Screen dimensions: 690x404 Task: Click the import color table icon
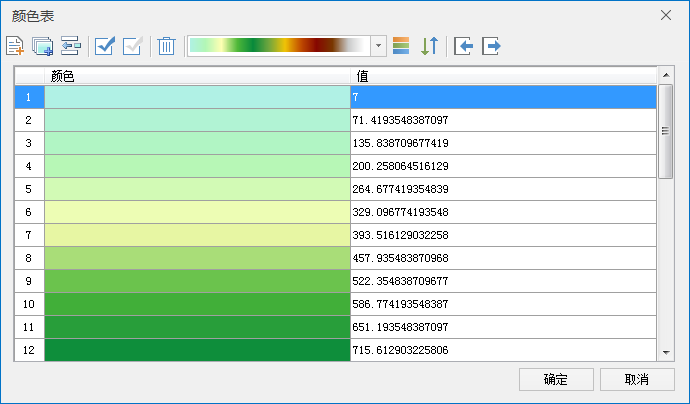tap(463, 46)
